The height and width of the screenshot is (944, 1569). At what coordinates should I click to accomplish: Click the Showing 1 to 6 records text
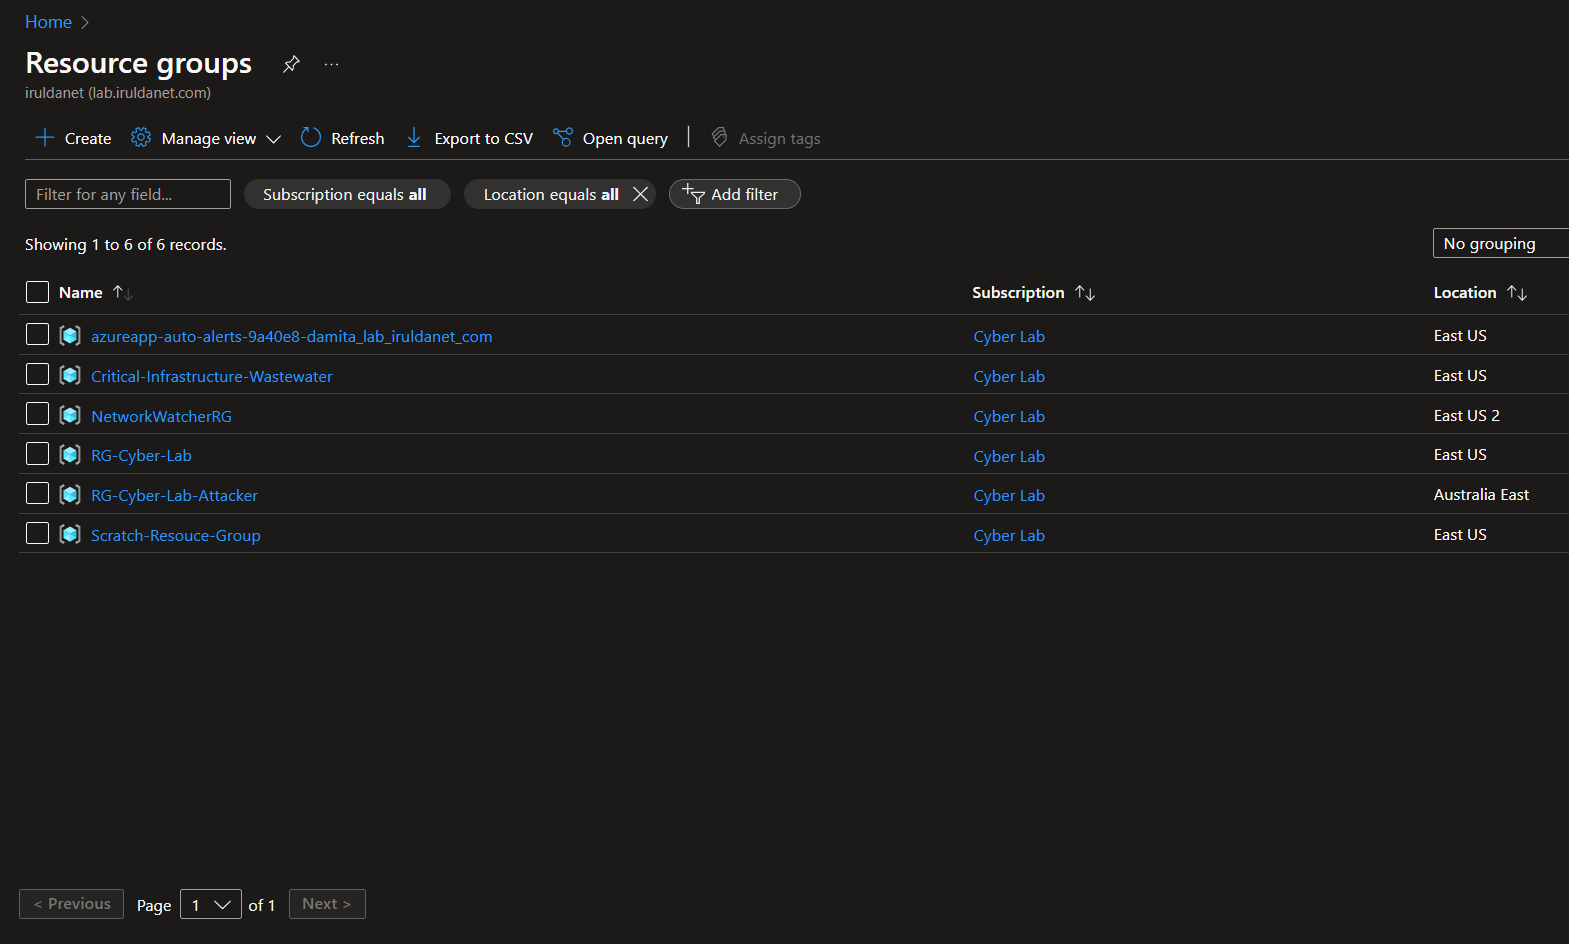pos(126,245)
